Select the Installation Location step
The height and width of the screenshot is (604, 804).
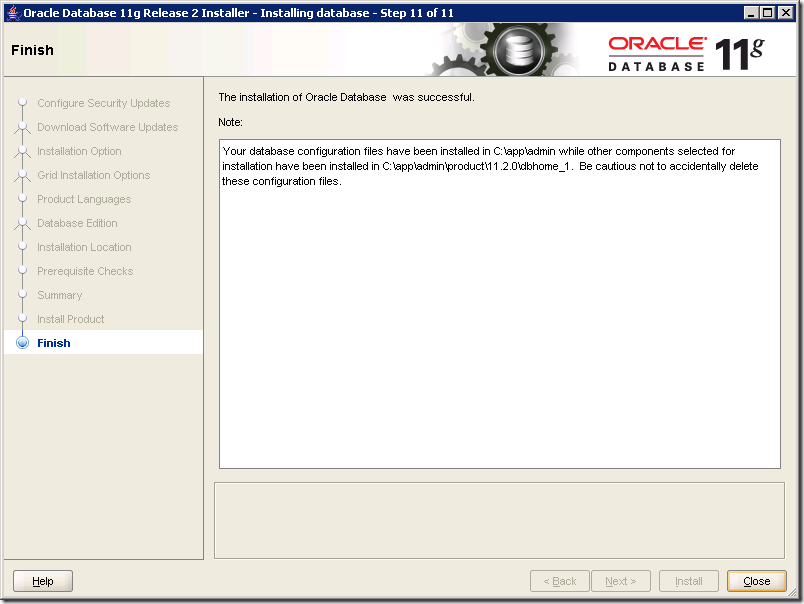pos(84,247)
